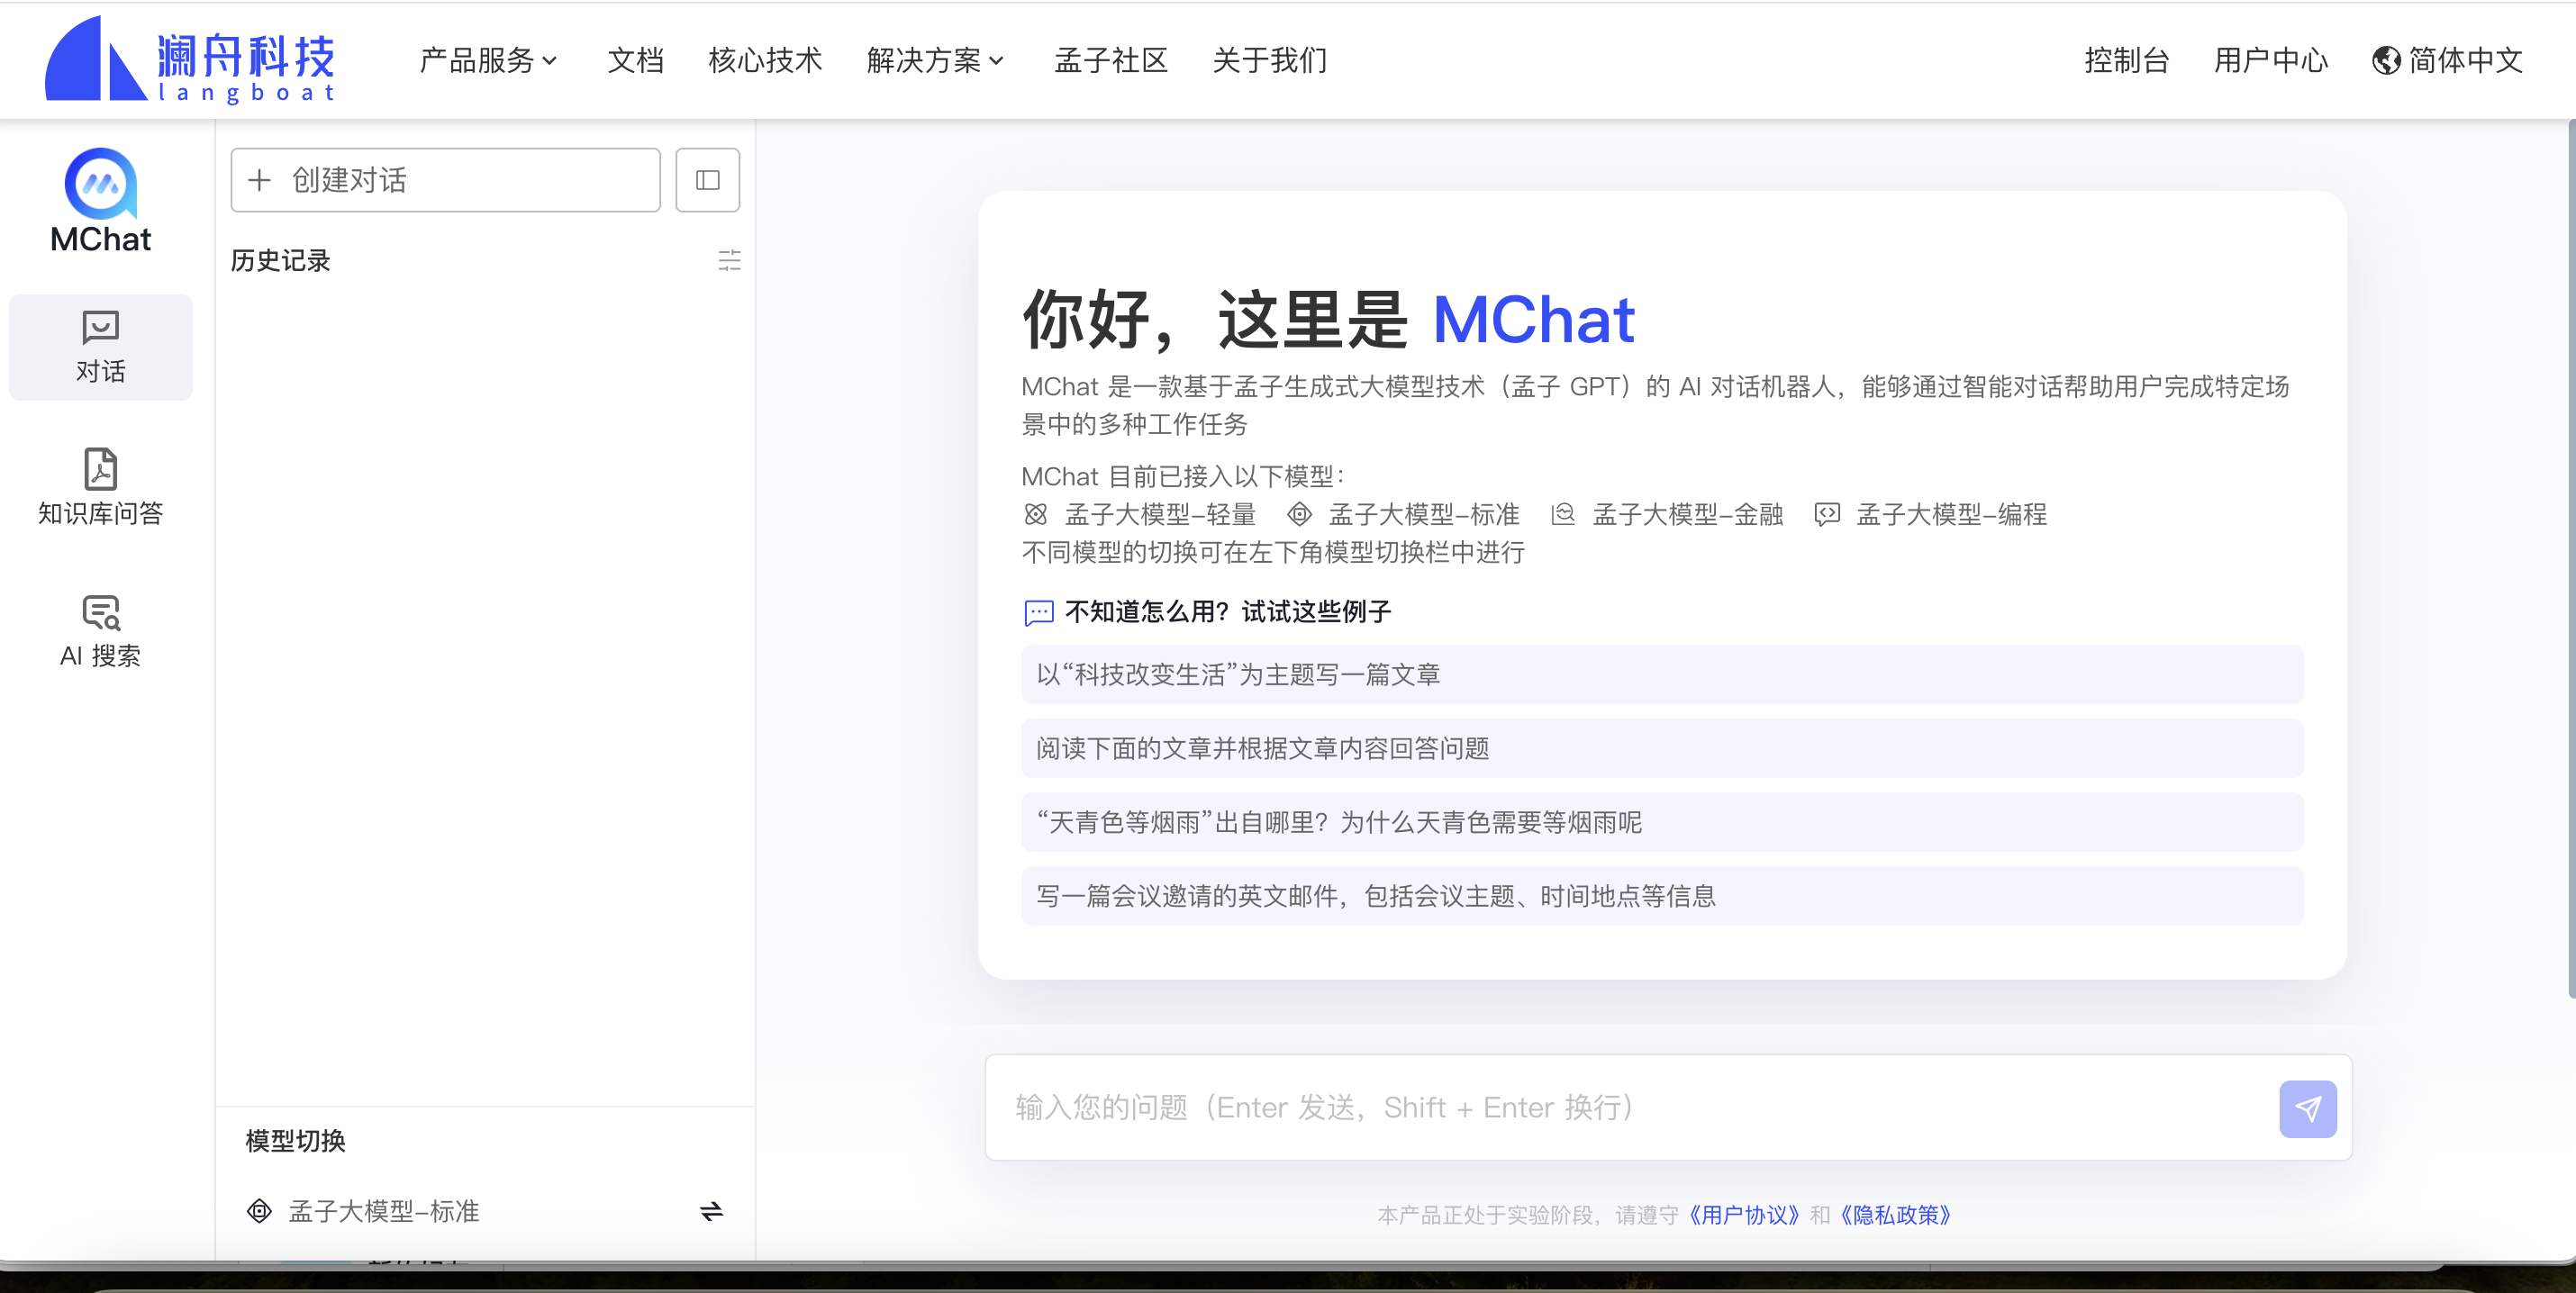Open the 文档 menu item
2576x1293 pixels.
click(x=636, y=60)
